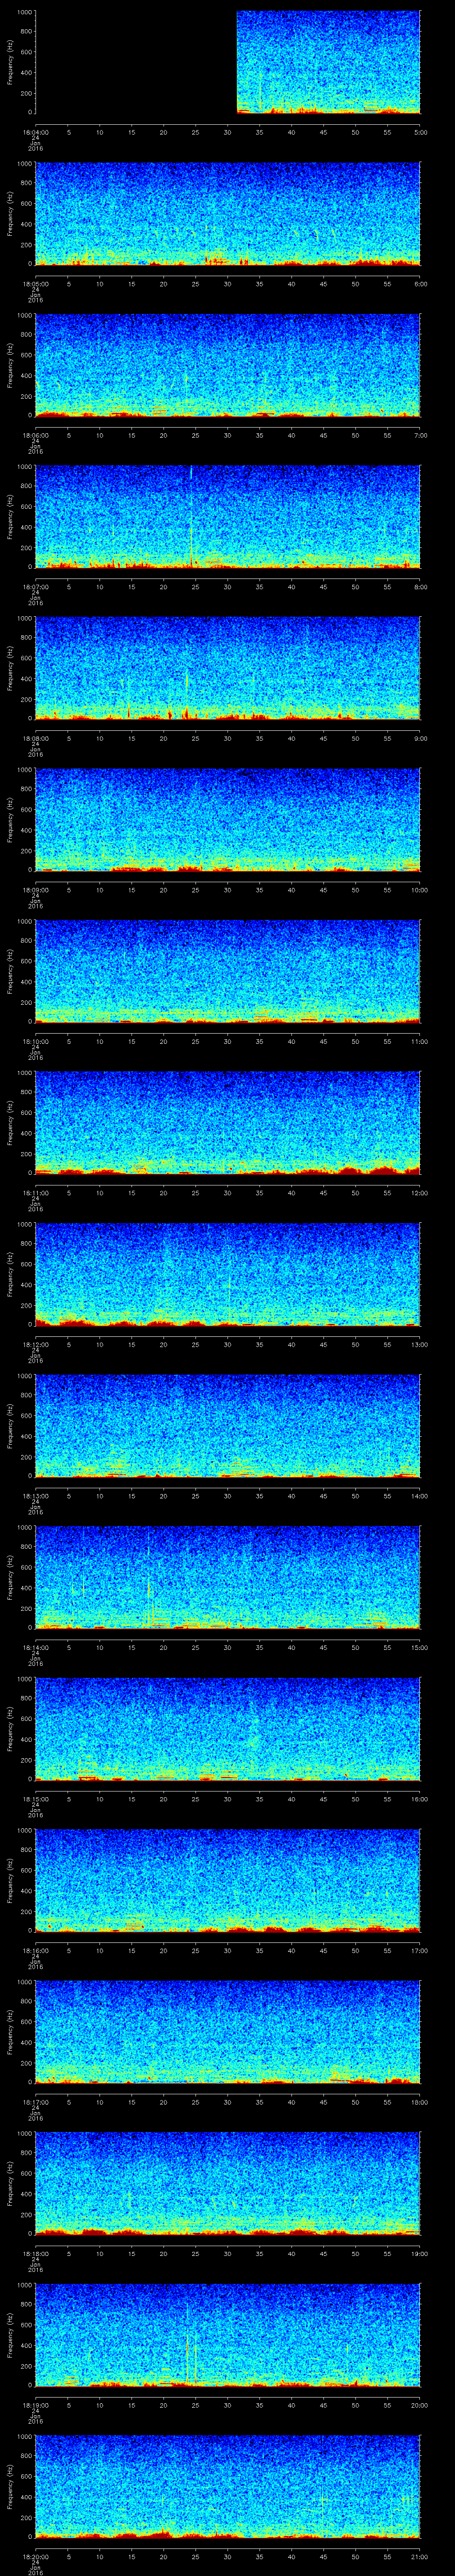The height and width of the screenshot is (2576, 455).
Task: Click the 5:00 end time label
Action: [420, 131]
